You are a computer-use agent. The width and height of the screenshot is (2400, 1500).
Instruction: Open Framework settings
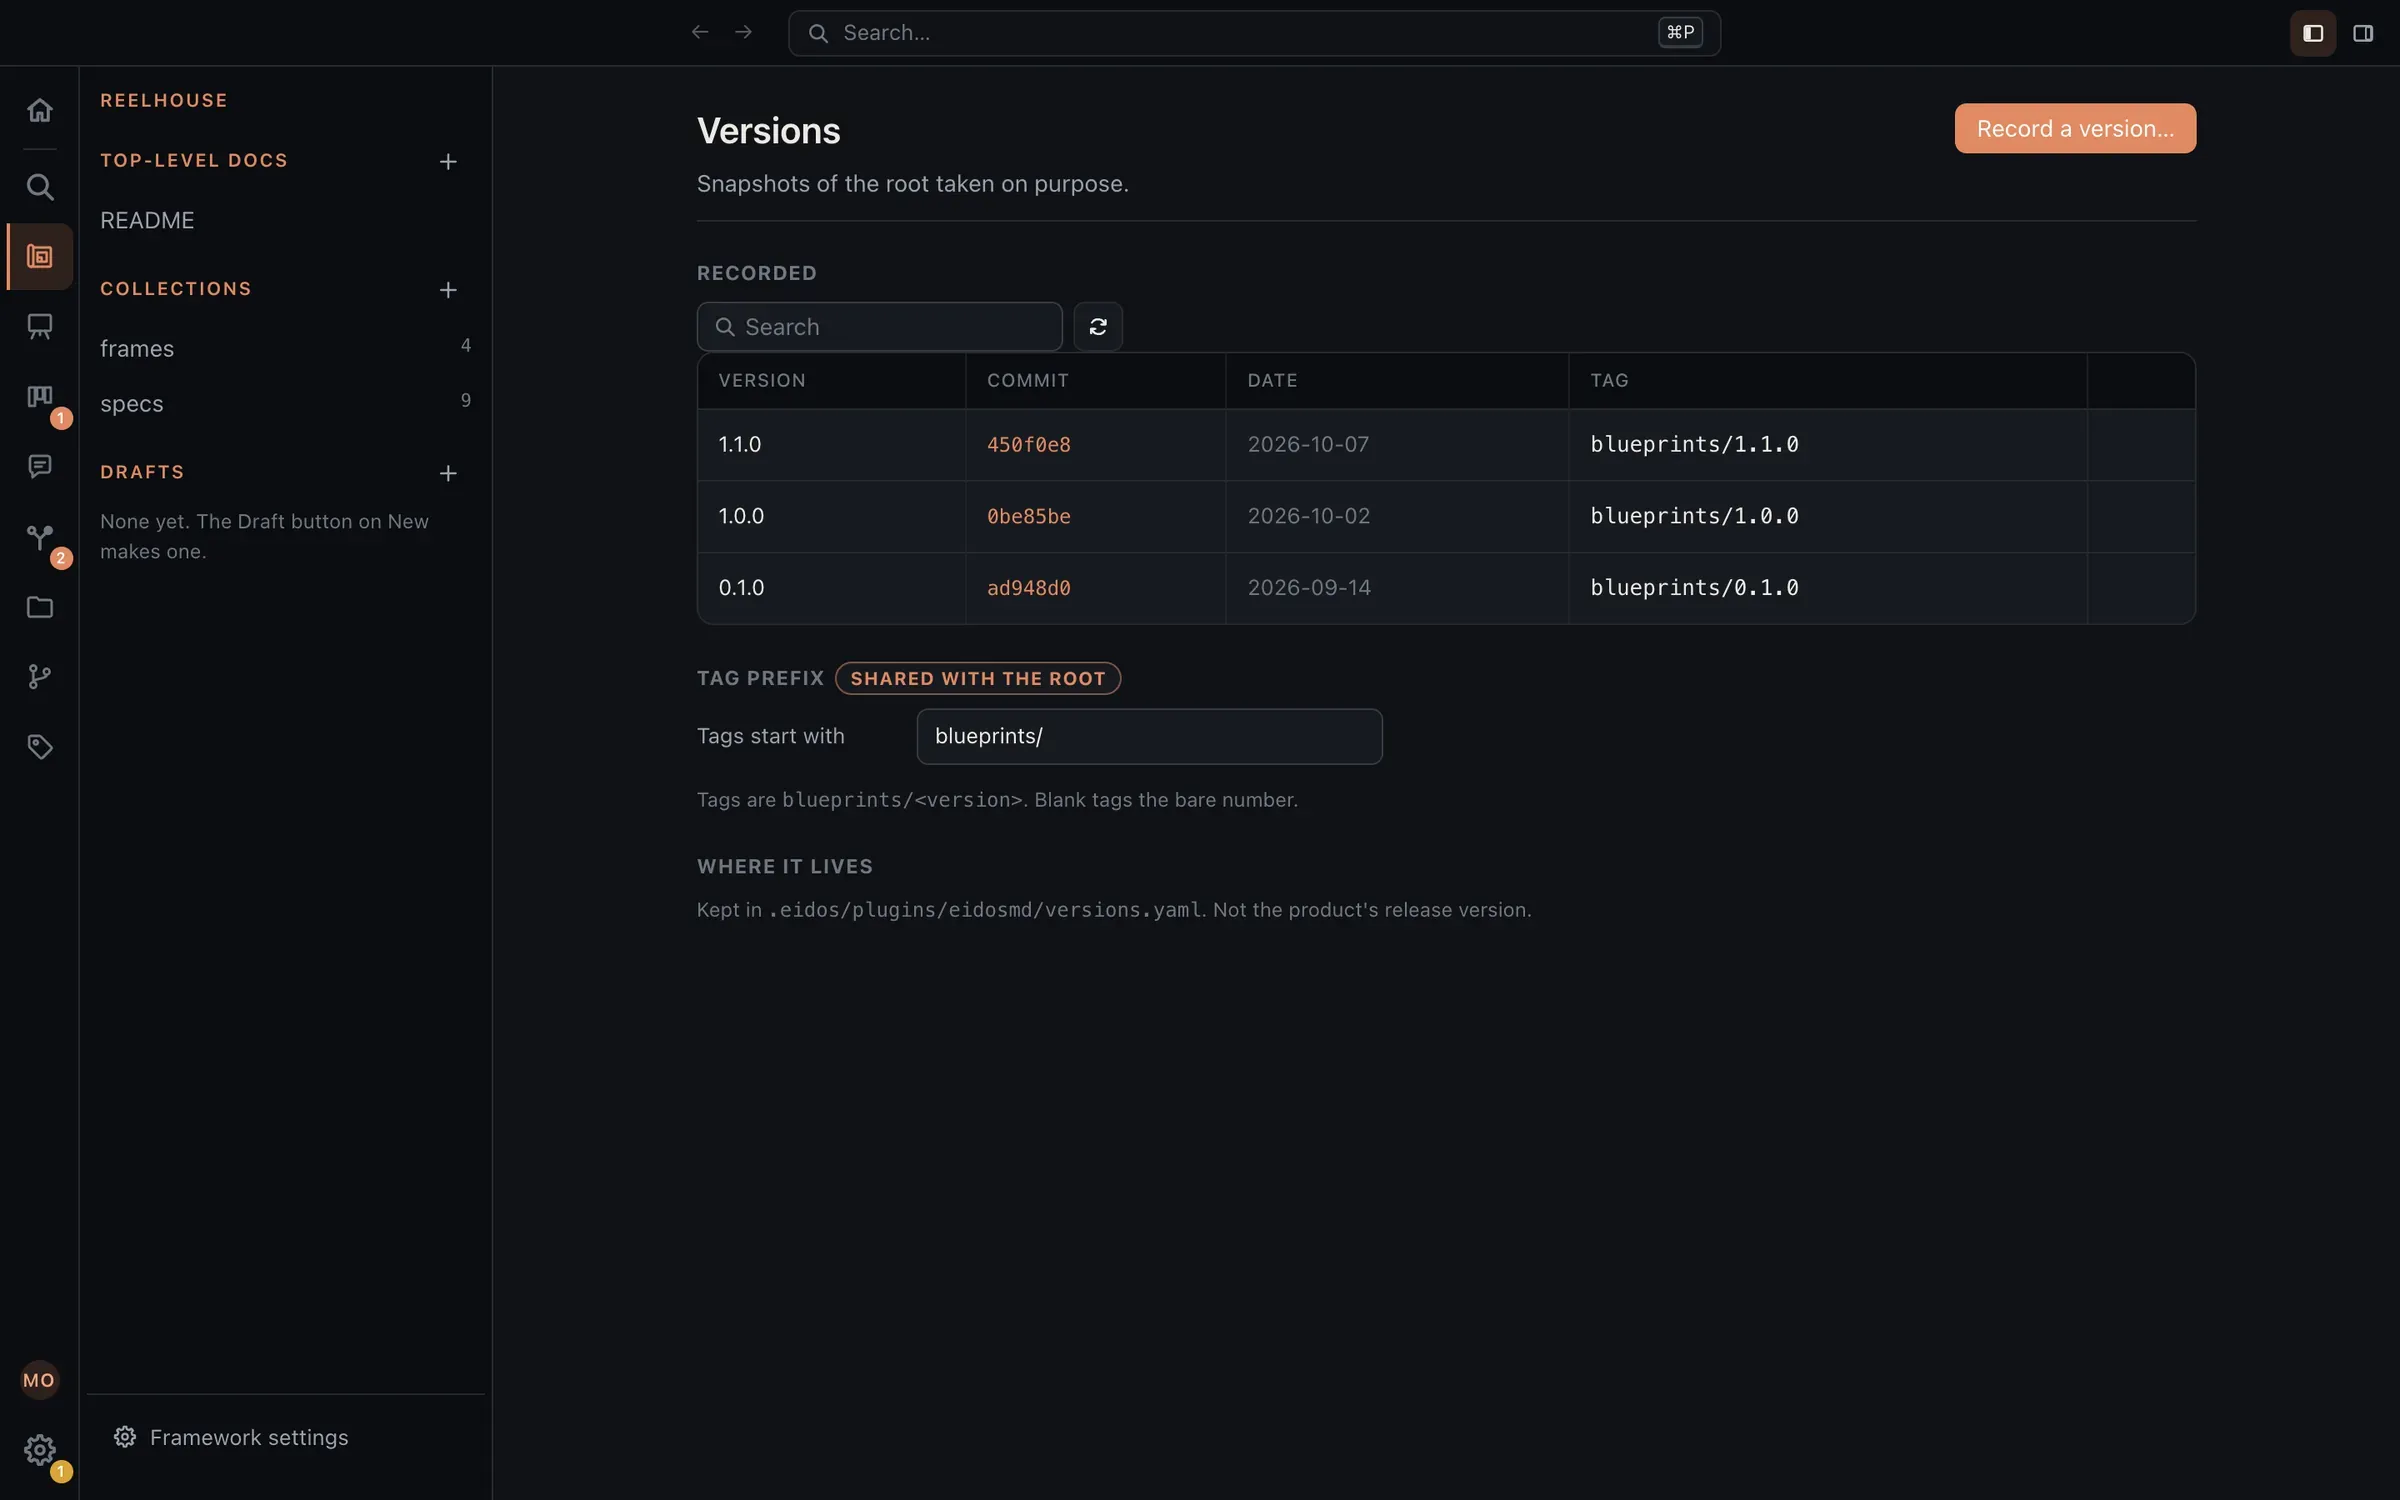231,1437
